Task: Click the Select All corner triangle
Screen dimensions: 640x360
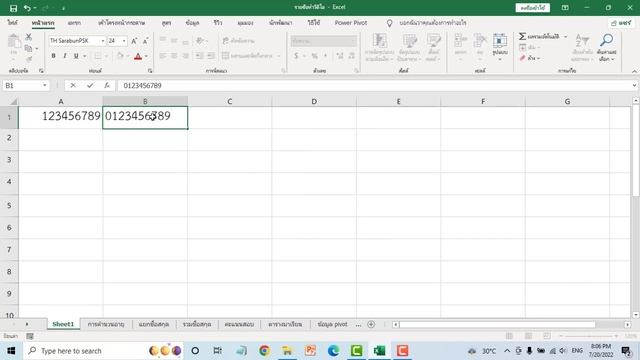Action: pos(13,101)
